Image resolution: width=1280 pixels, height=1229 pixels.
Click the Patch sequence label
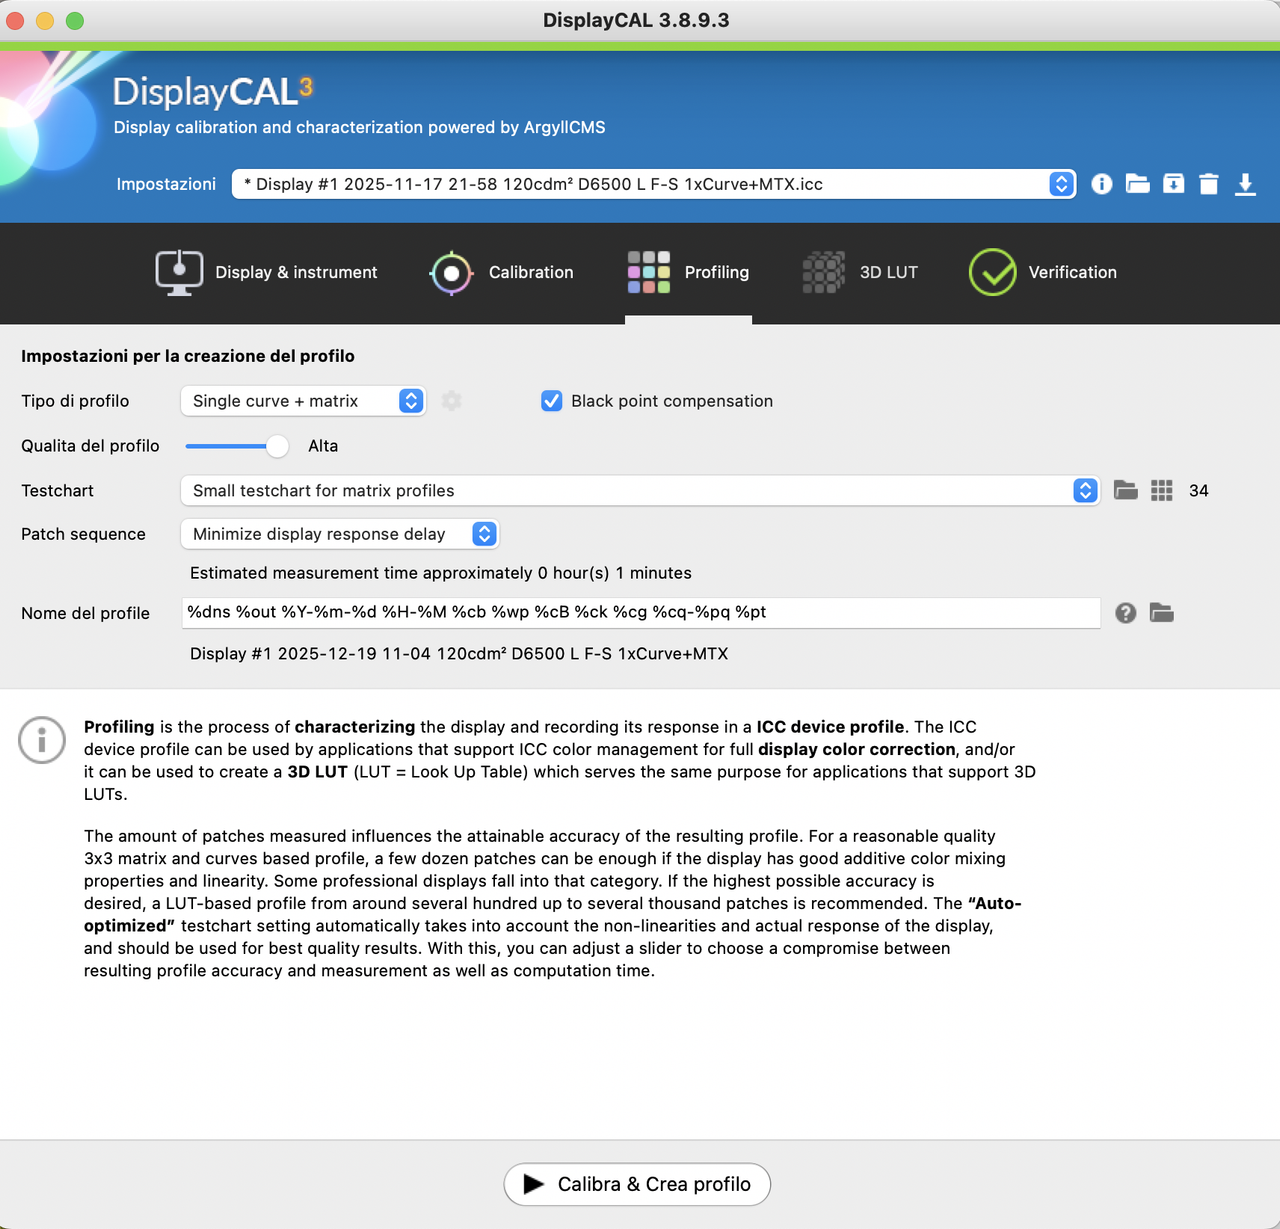point(83,534)
